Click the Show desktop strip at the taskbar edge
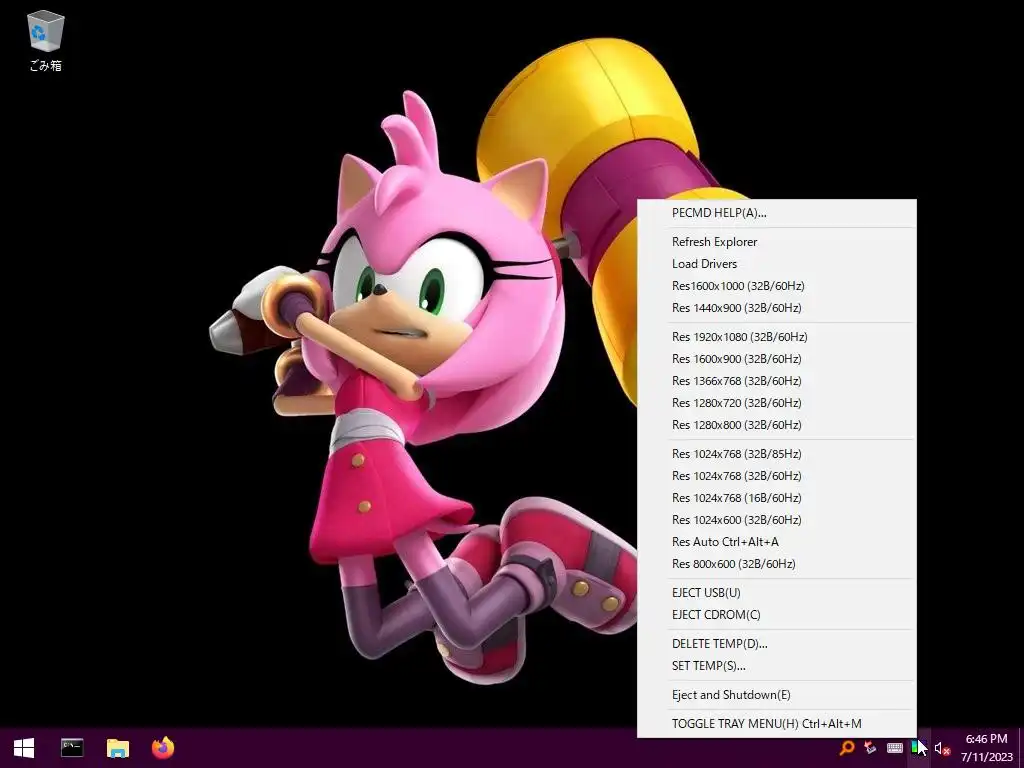Image resolution: width=1024 pixels, height=768 pixels. click(x=1021, y=748)
